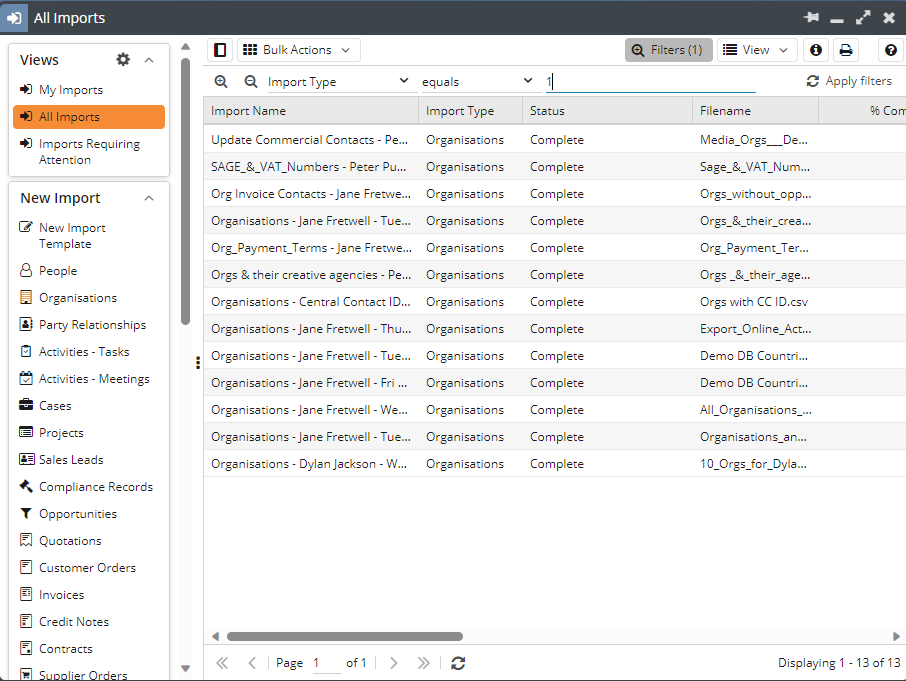
Task: Click Apply filters button
Action: tap(849, 81)
